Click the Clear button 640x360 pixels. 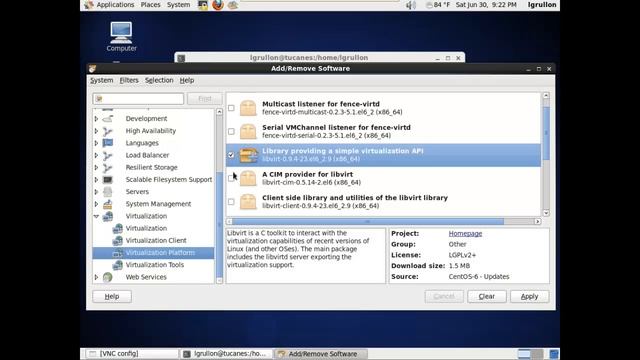(487, 296)
